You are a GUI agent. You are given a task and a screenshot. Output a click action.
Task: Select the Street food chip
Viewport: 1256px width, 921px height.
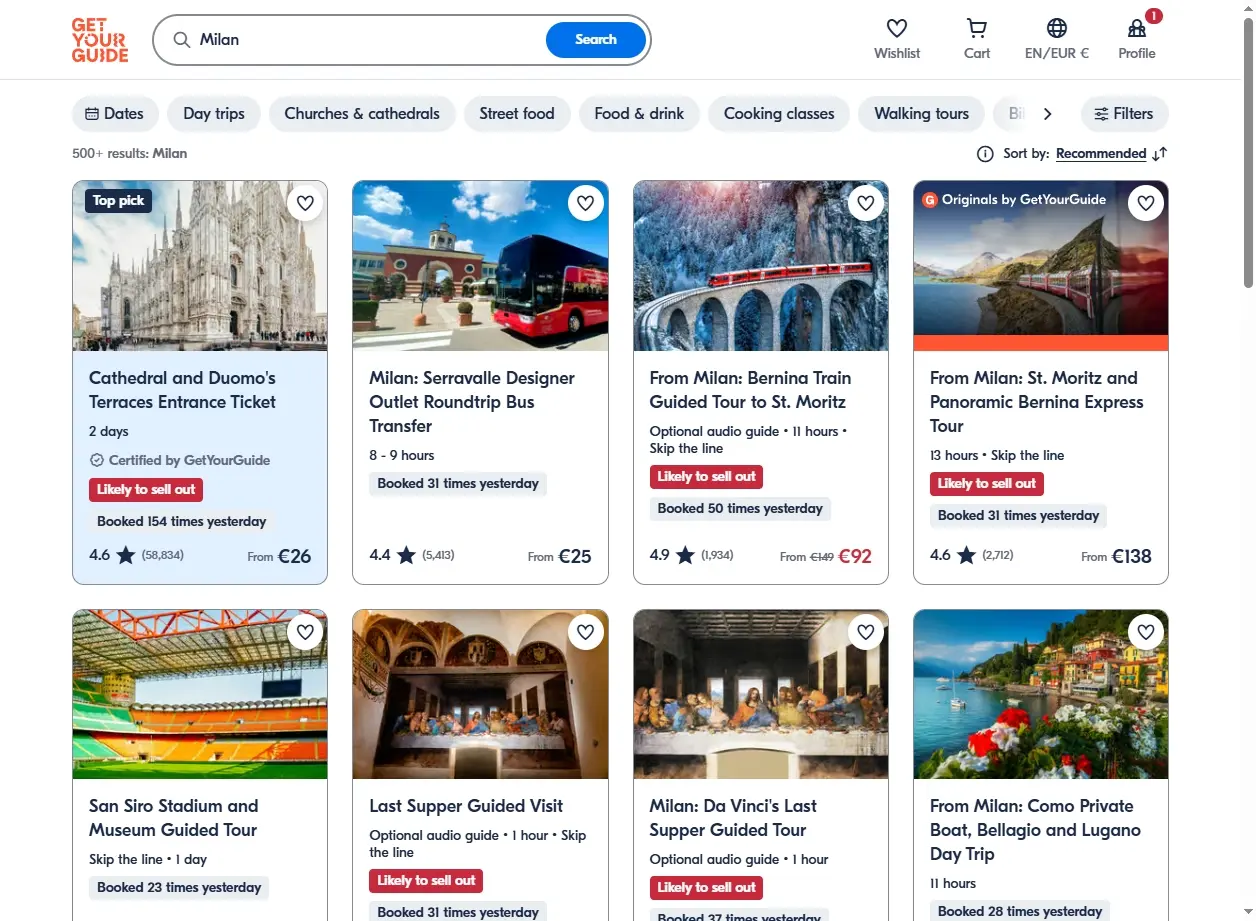(x=517, y=114)
